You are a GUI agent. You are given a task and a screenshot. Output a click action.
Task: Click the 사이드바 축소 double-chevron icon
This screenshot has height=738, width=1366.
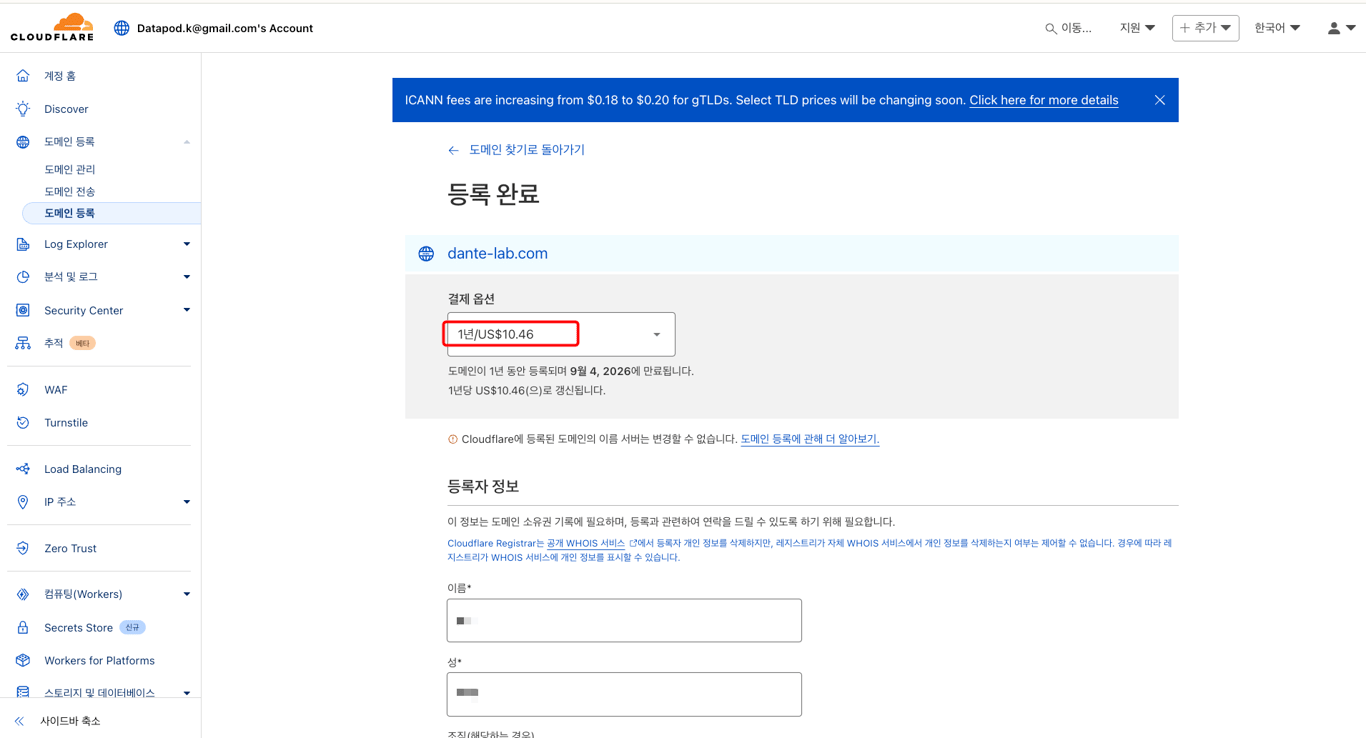(19, 721)
